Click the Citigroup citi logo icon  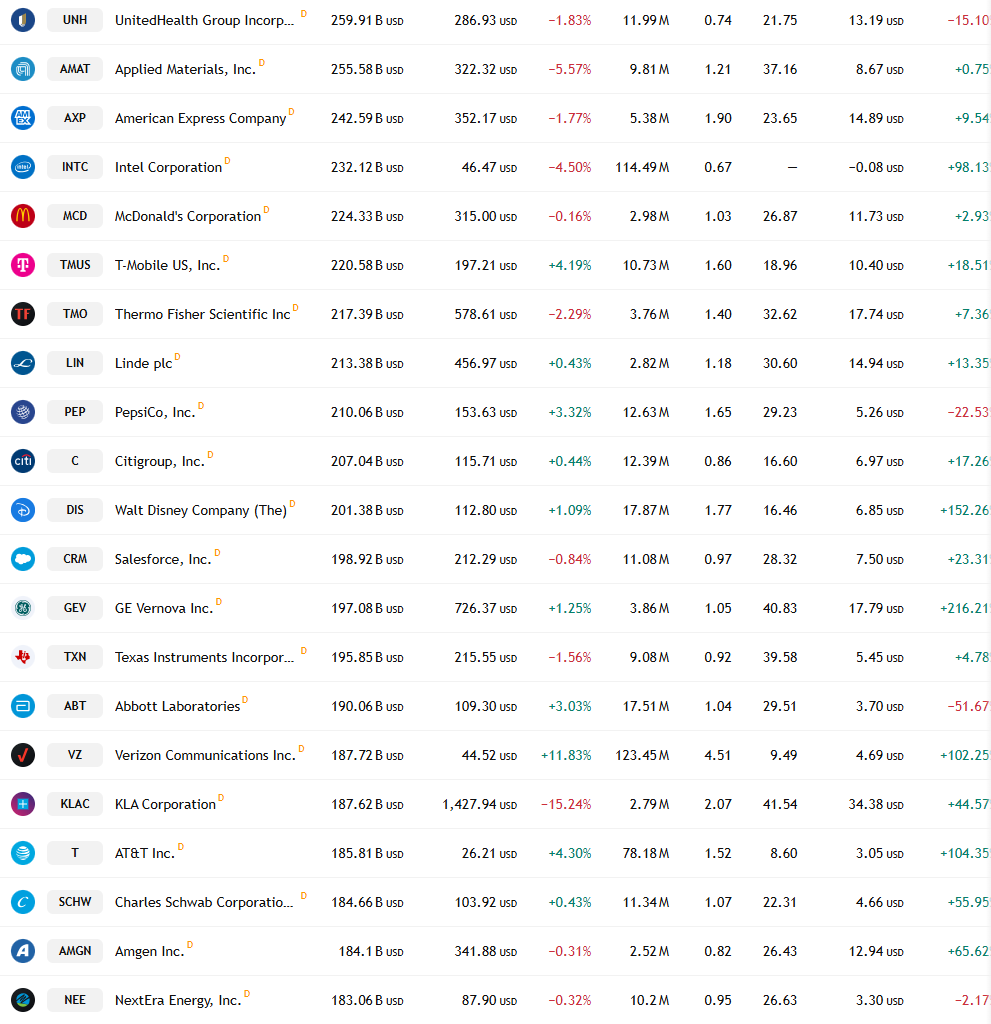(23, 461)
